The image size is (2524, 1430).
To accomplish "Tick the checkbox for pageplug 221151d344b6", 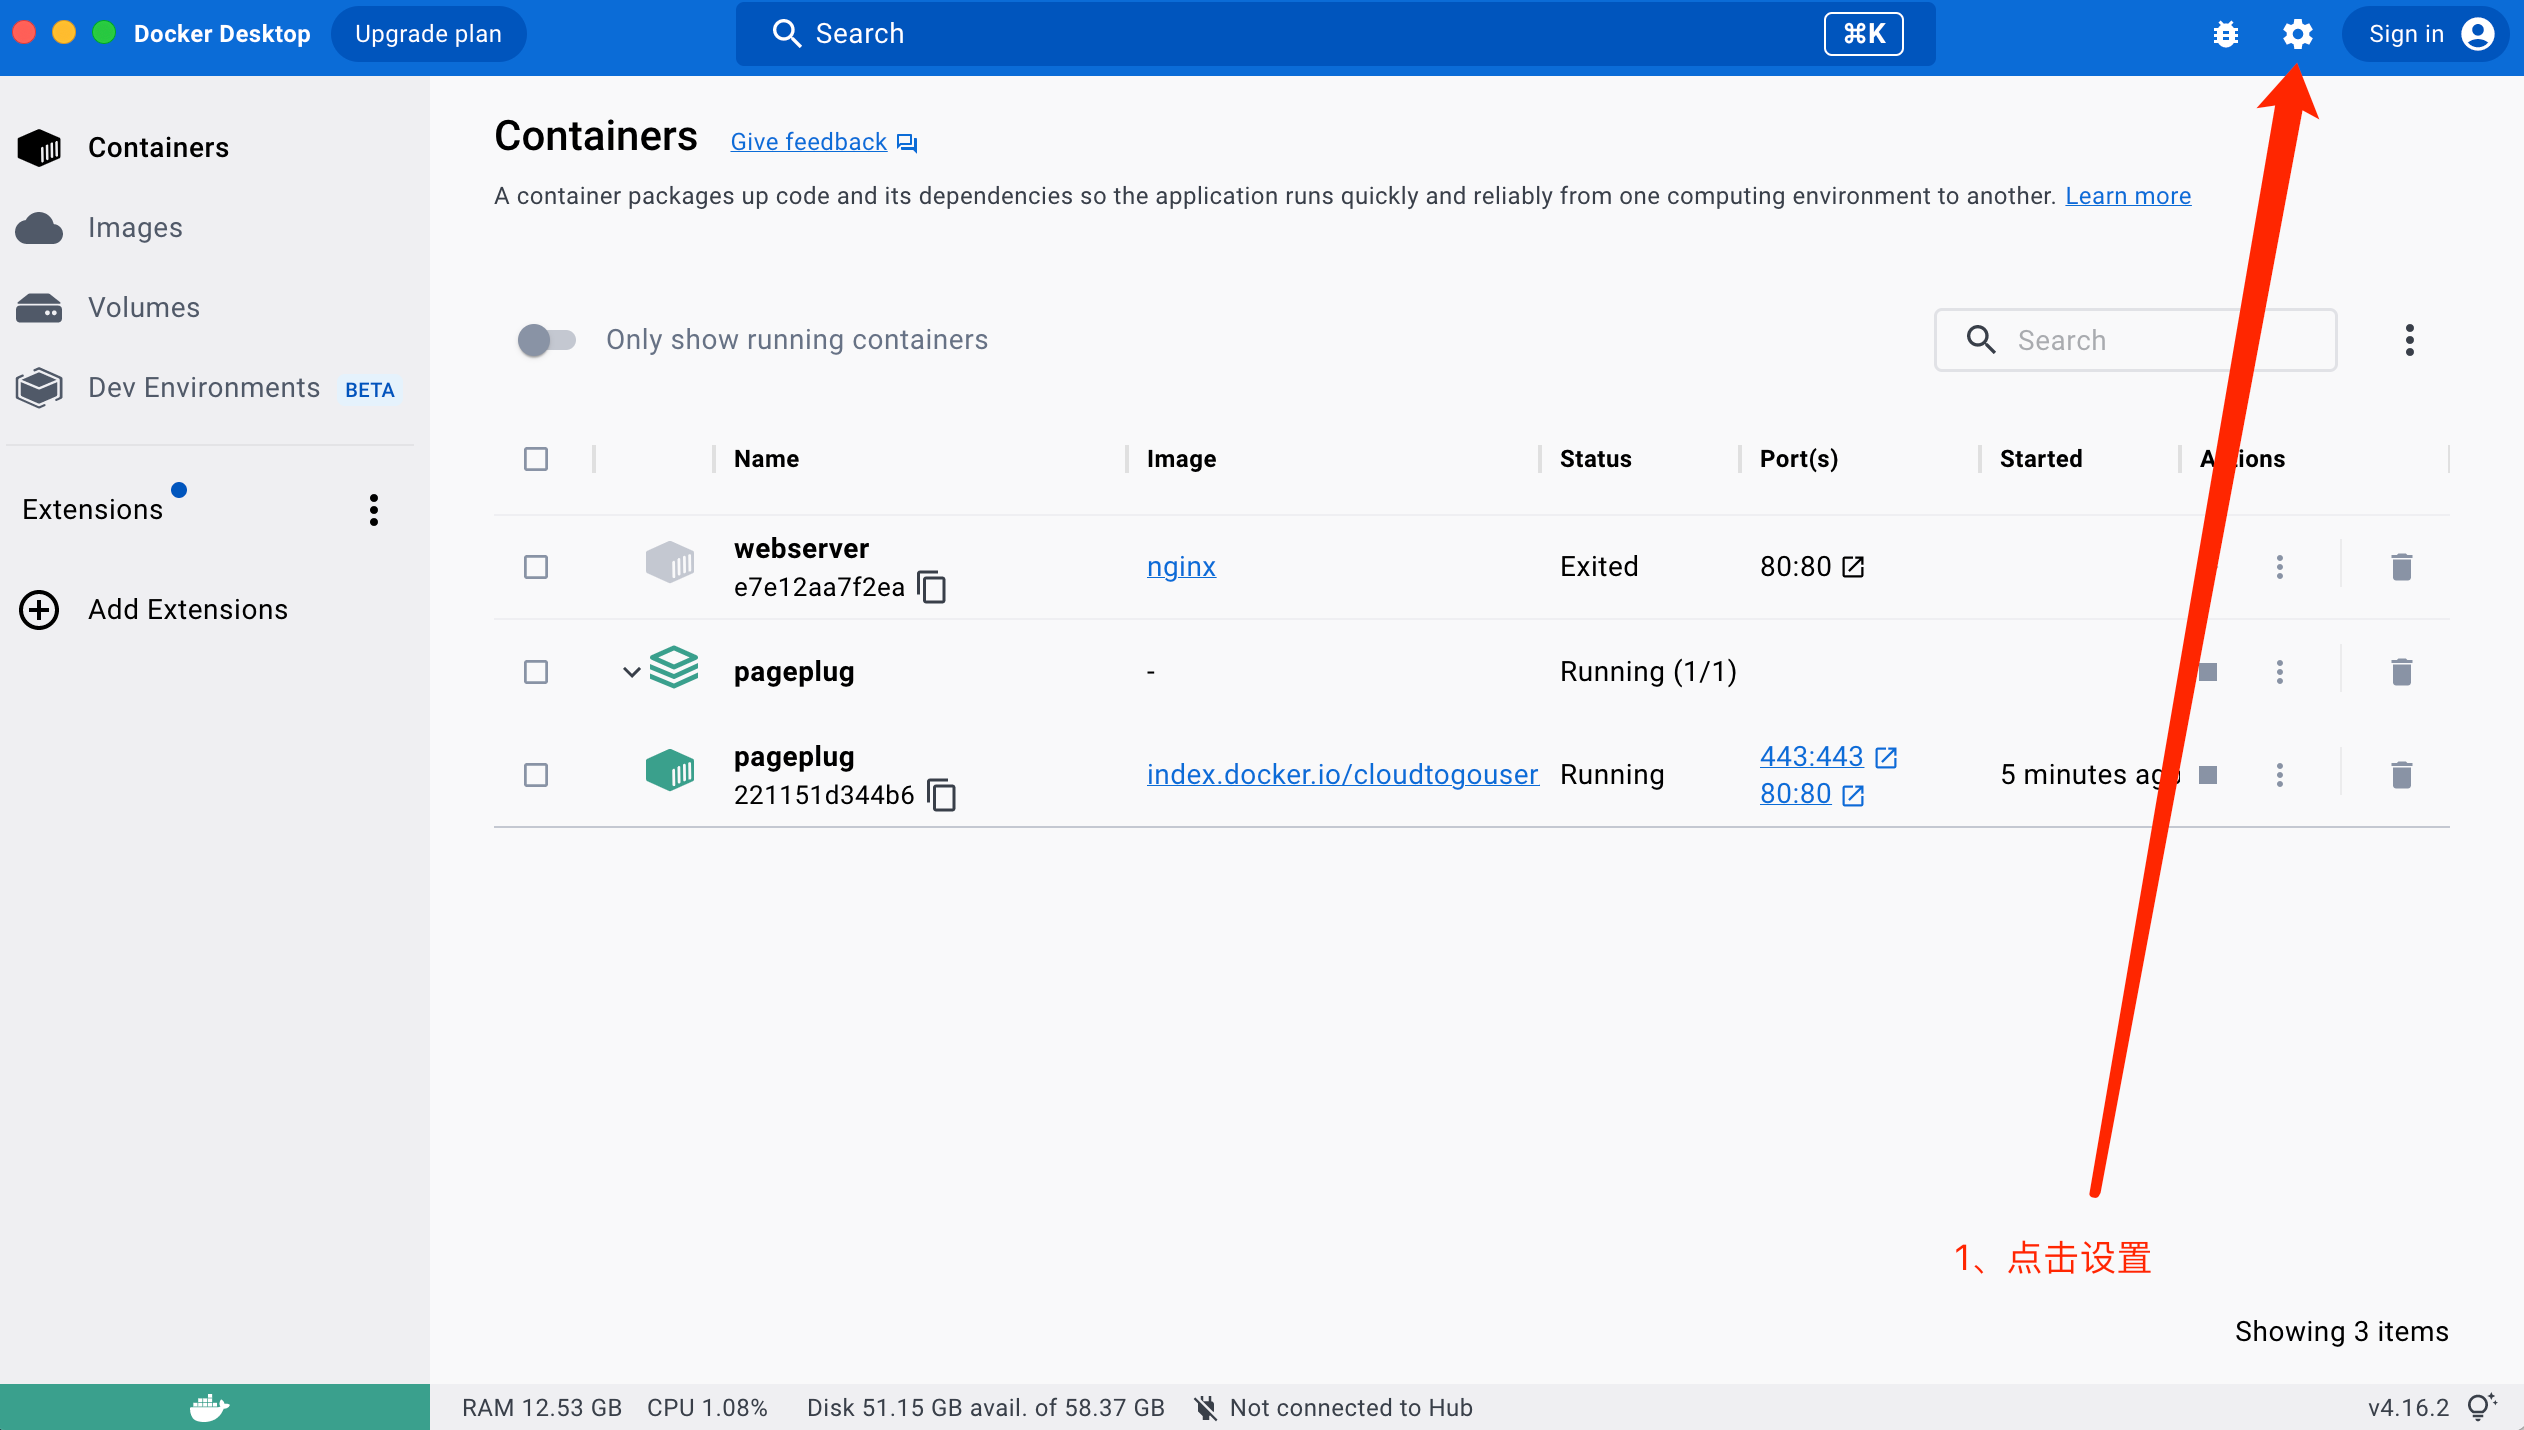I will (536, 774).
